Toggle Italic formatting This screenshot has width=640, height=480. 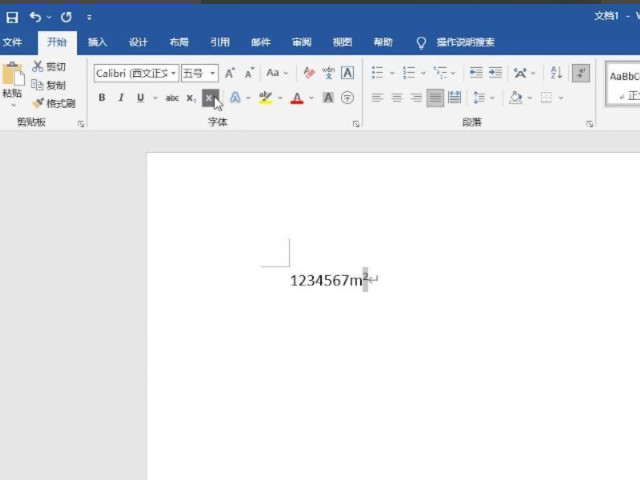[x=121, y=98]
